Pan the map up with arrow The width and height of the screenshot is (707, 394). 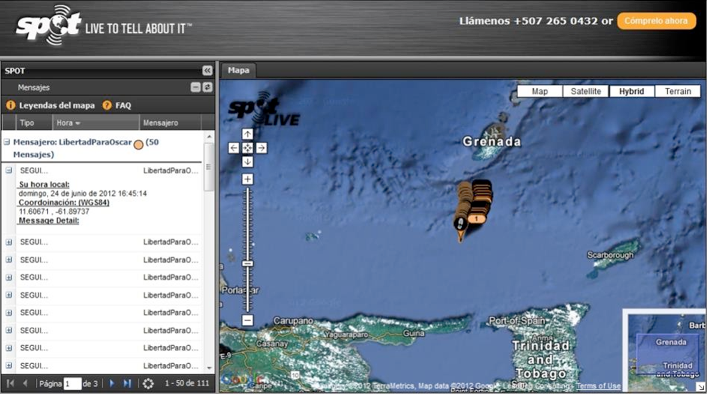coord(248,134)
